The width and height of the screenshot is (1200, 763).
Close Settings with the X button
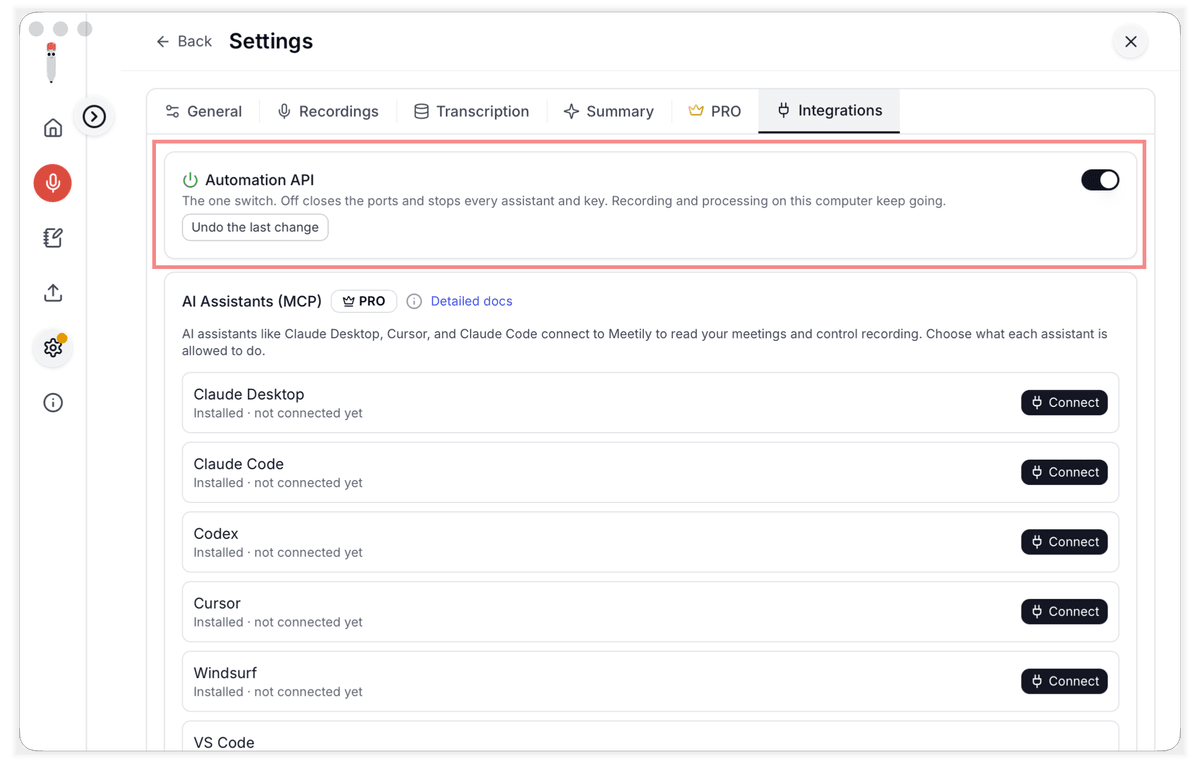1131,41
